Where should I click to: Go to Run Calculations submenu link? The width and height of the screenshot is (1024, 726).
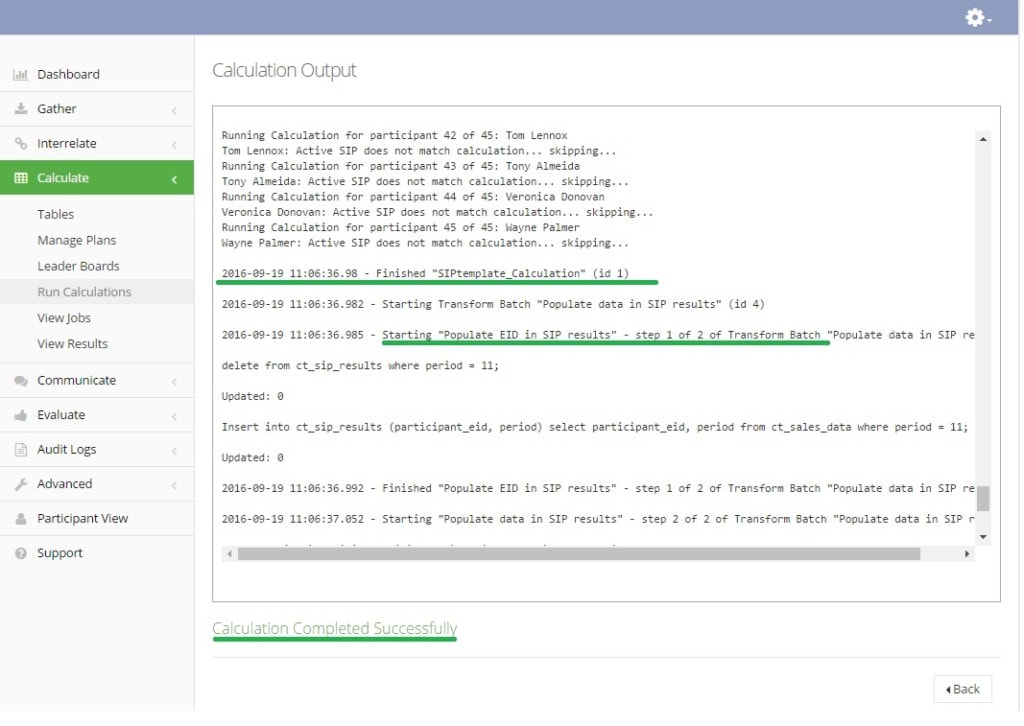(84, 292)
